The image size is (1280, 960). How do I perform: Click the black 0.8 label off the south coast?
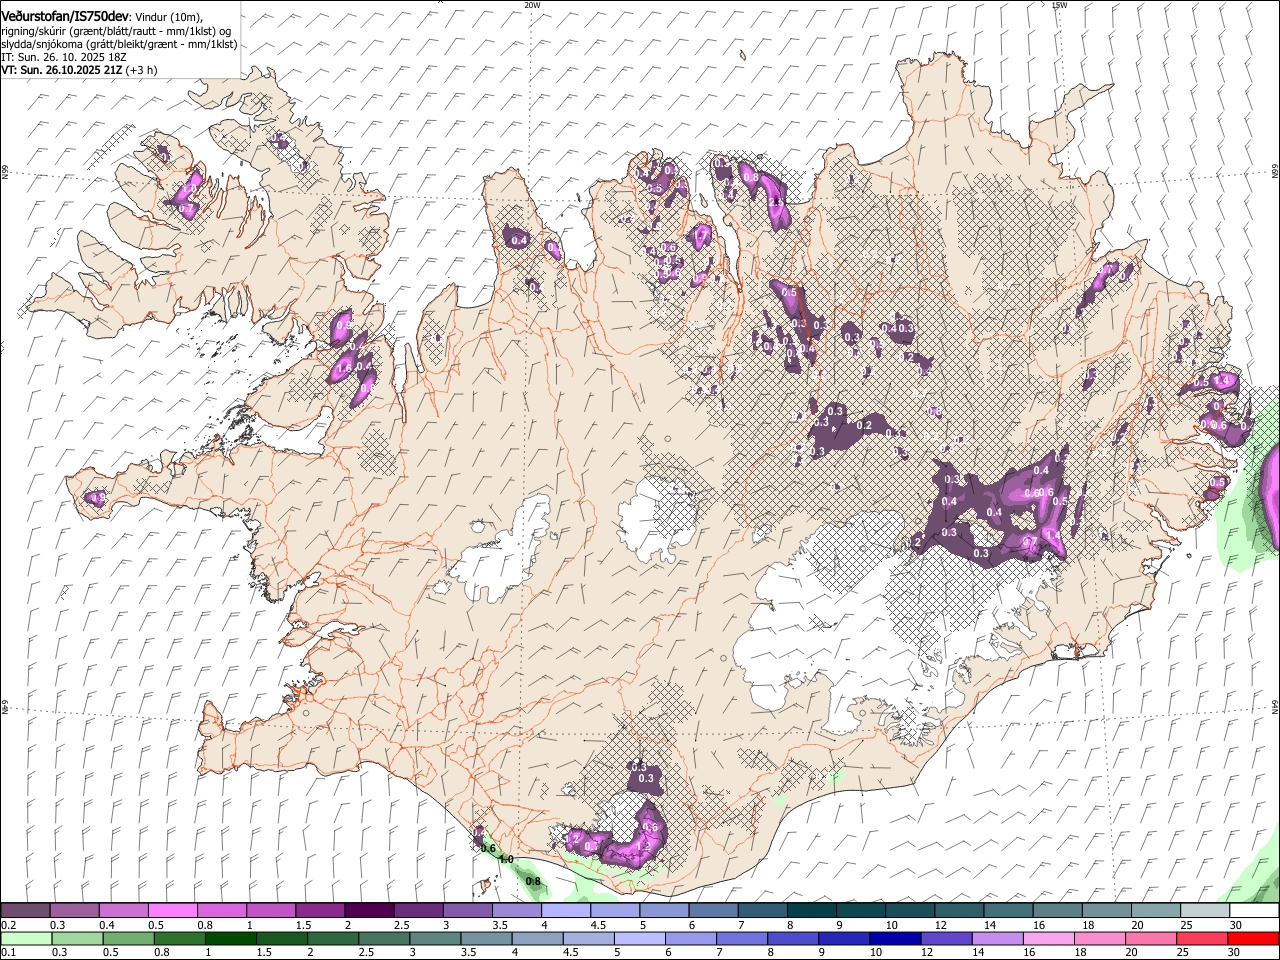pos(533,881)
